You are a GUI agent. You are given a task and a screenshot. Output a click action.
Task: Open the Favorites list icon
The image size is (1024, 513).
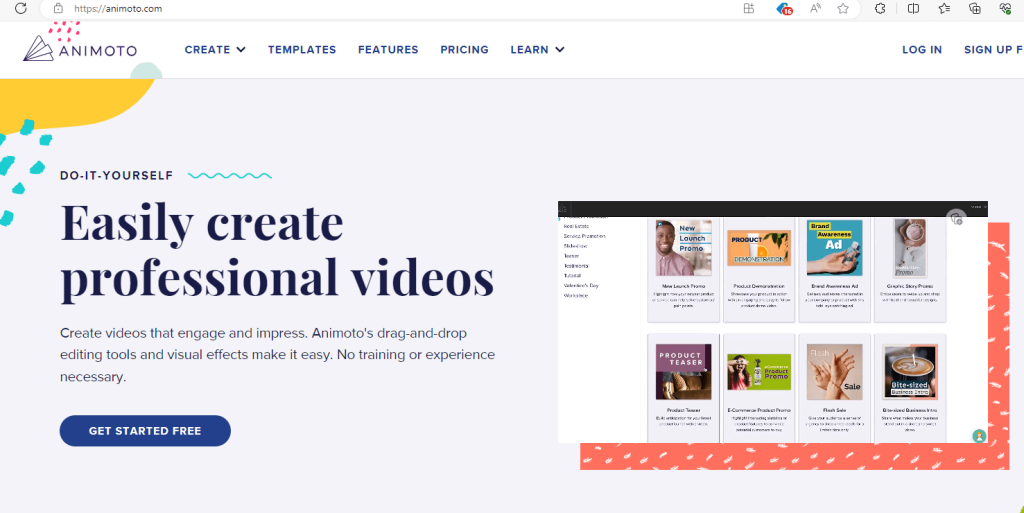point(944,8)
